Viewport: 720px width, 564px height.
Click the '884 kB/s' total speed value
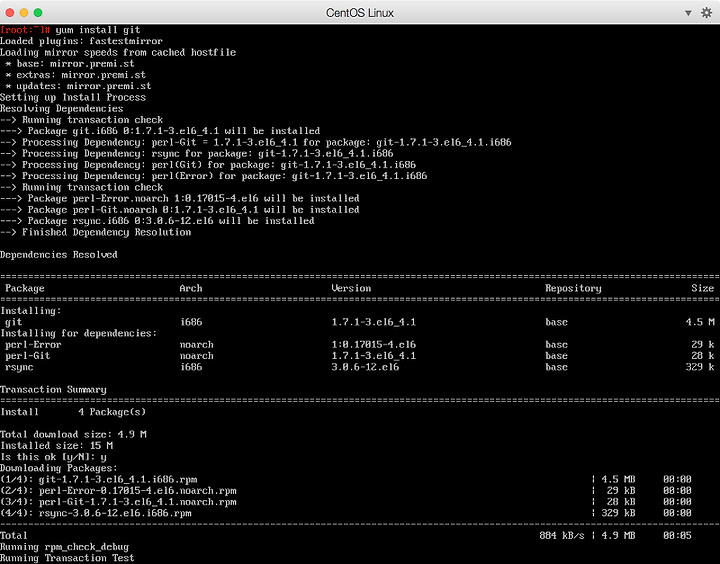tap(562, 536)
